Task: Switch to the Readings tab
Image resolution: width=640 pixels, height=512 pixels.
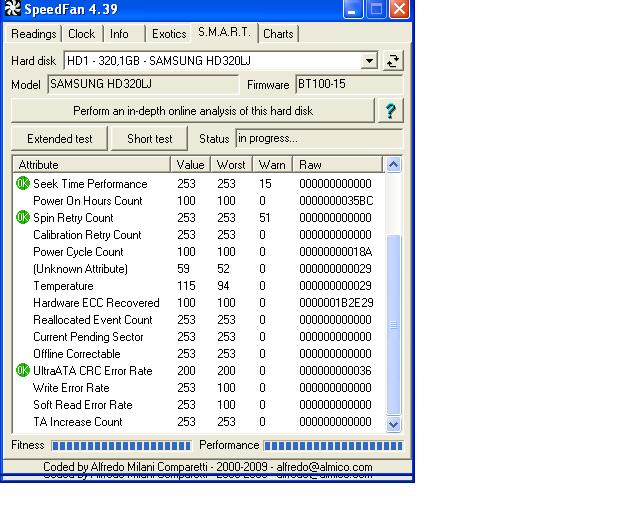Action: (33, 34)
